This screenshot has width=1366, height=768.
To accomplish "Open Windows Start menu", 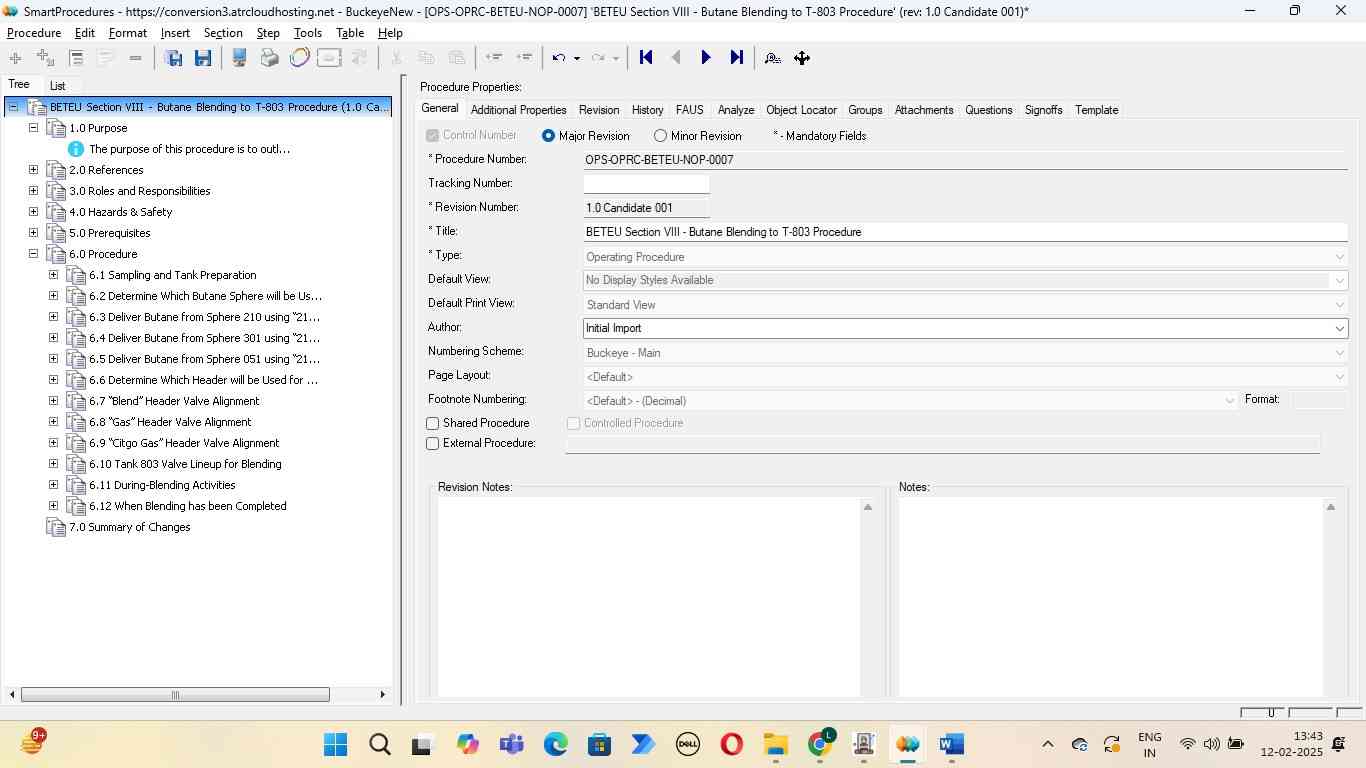I will [336, 744].
